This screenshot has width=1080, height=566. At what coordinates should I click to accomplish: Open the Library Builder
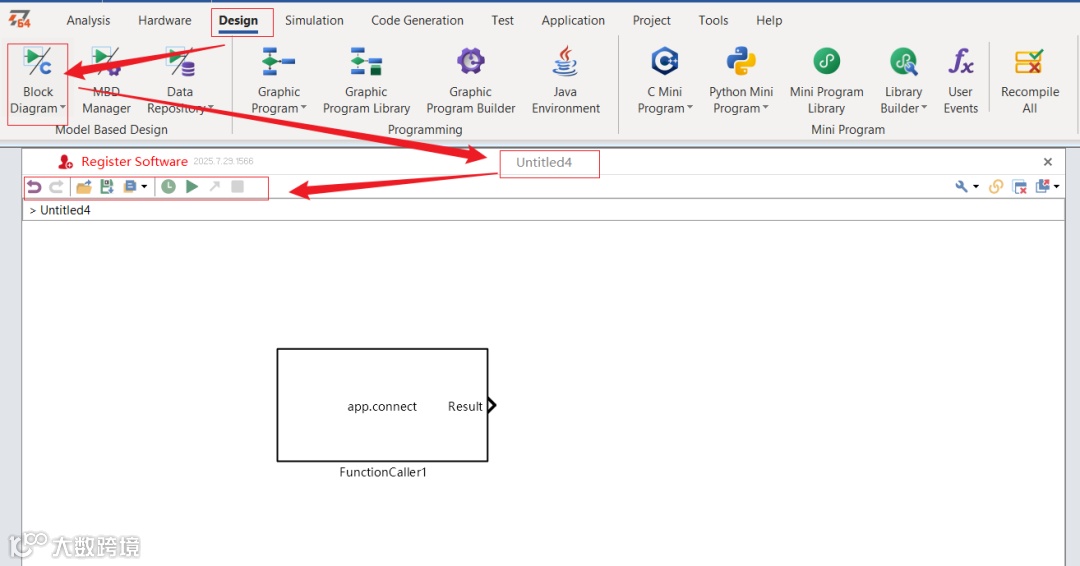903,82
